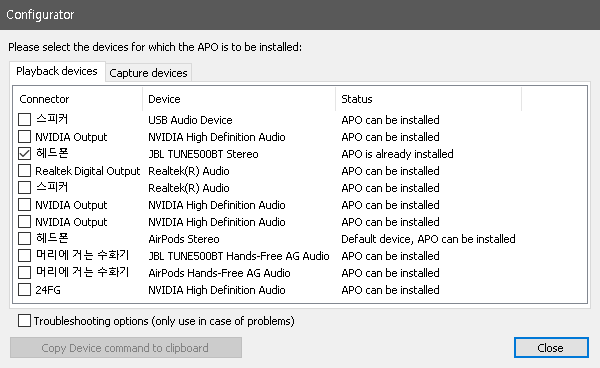Image resolution: width=600 pixels, height=368 pixels.
Task: Check the last NVIDIA Output checkbox above AirPods
Action: coord(24,222)
